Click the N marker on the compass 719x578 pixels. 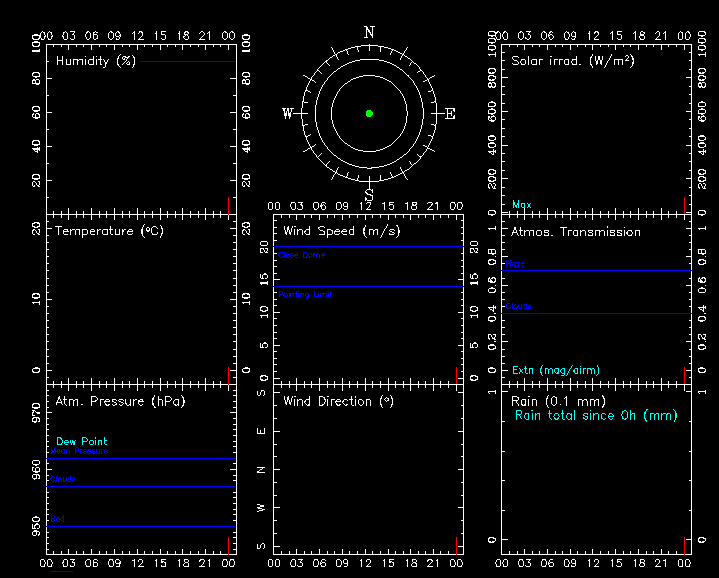tap(369, 32)
